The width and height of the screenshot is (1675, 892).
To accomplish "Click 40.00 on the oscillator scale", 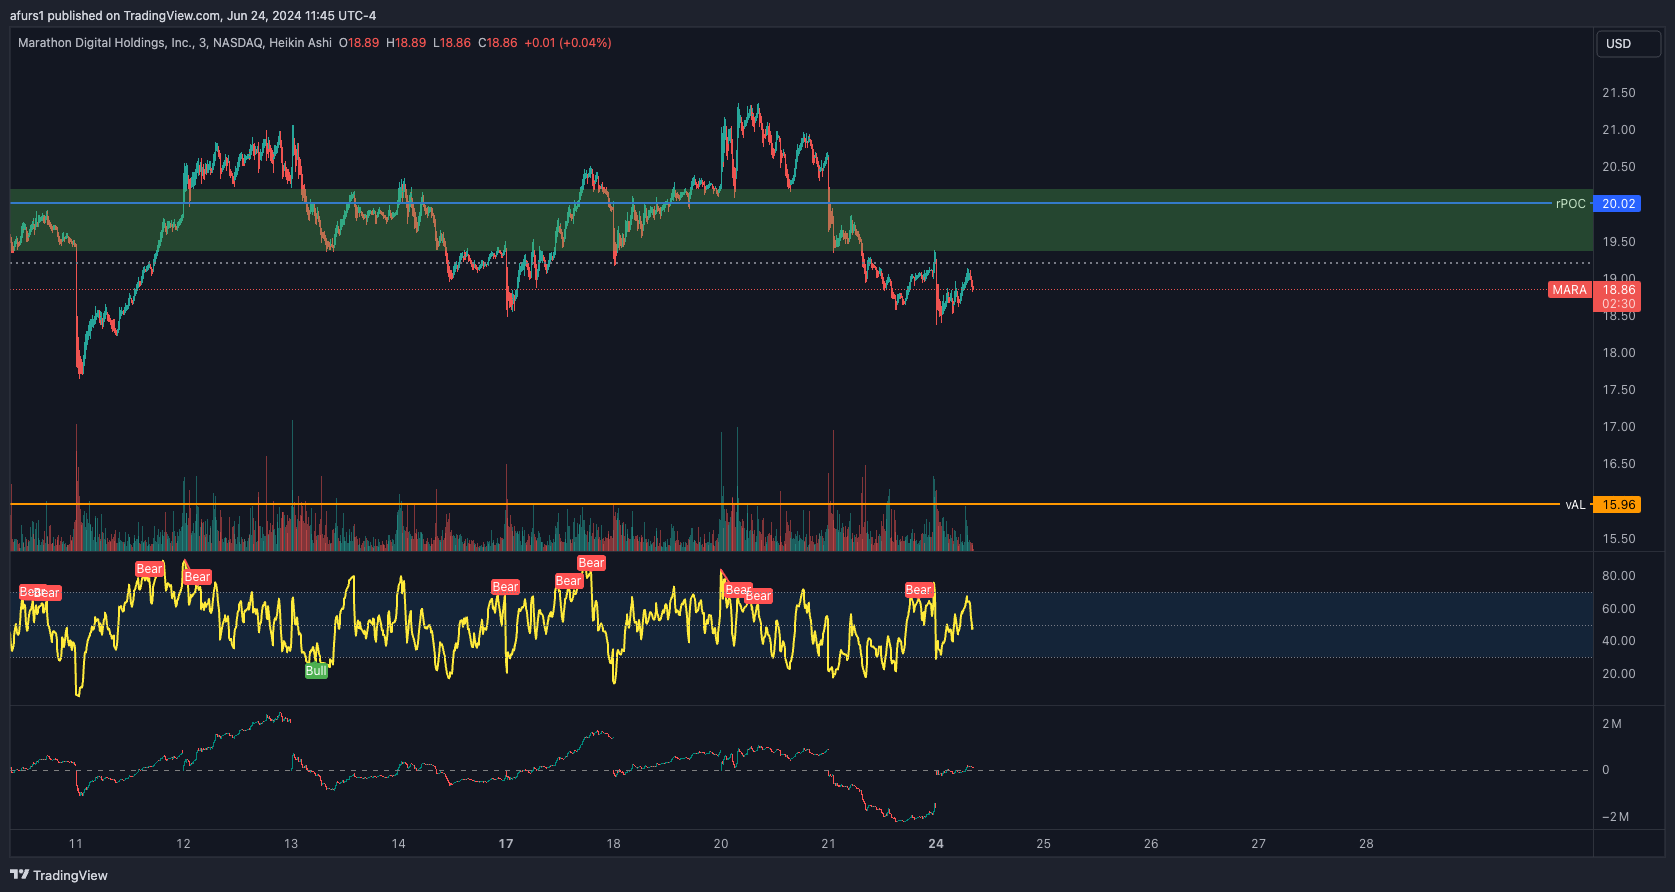I will tap(1619, 641).
